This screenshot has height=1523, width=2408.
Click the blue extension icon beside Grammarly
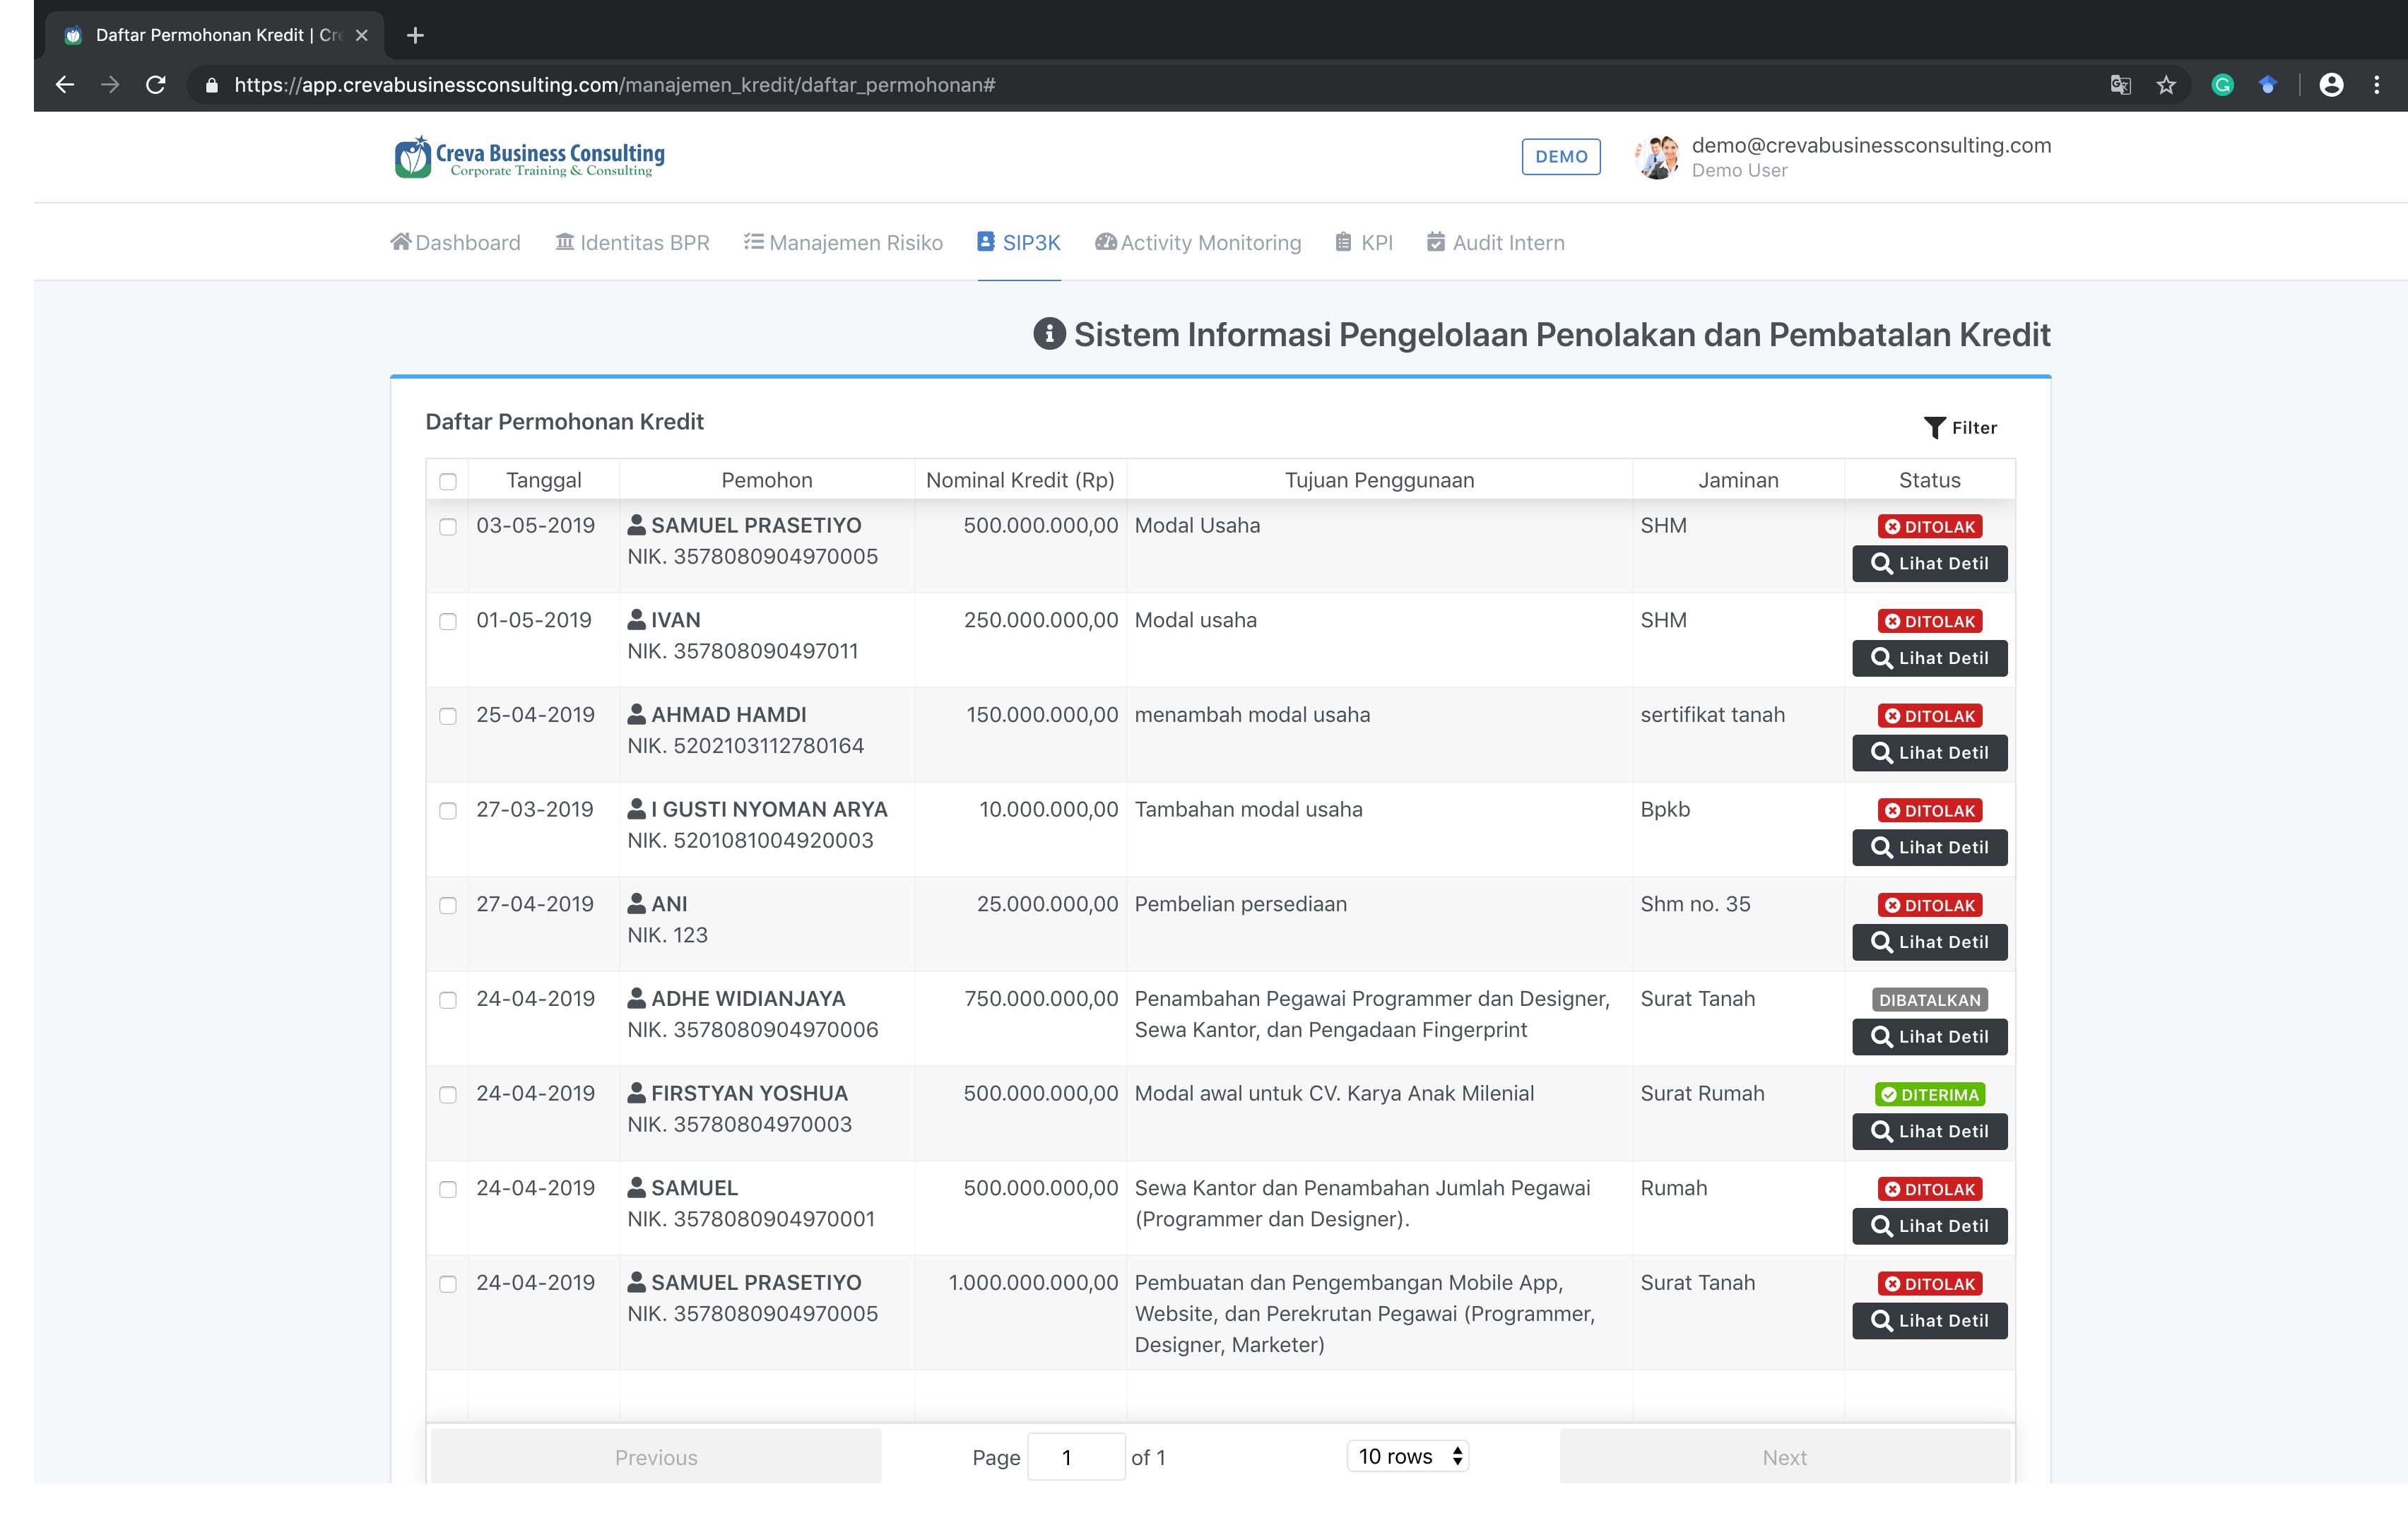2268,85
